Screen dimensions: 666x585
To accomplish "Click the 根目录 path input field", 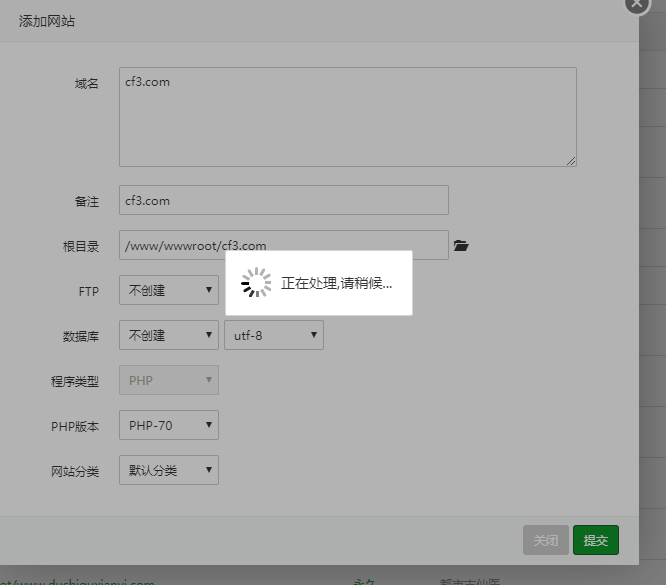I will [x=284, y=245].
